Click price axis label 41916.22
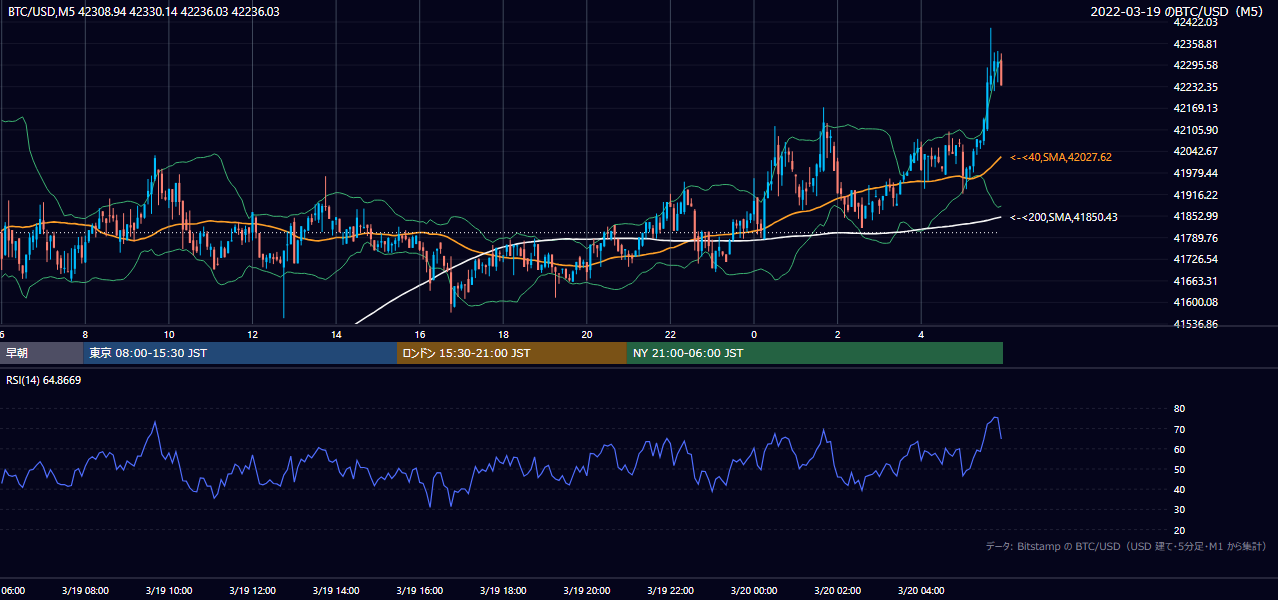Screen dimensions: 1278x600 (1196, 195)
